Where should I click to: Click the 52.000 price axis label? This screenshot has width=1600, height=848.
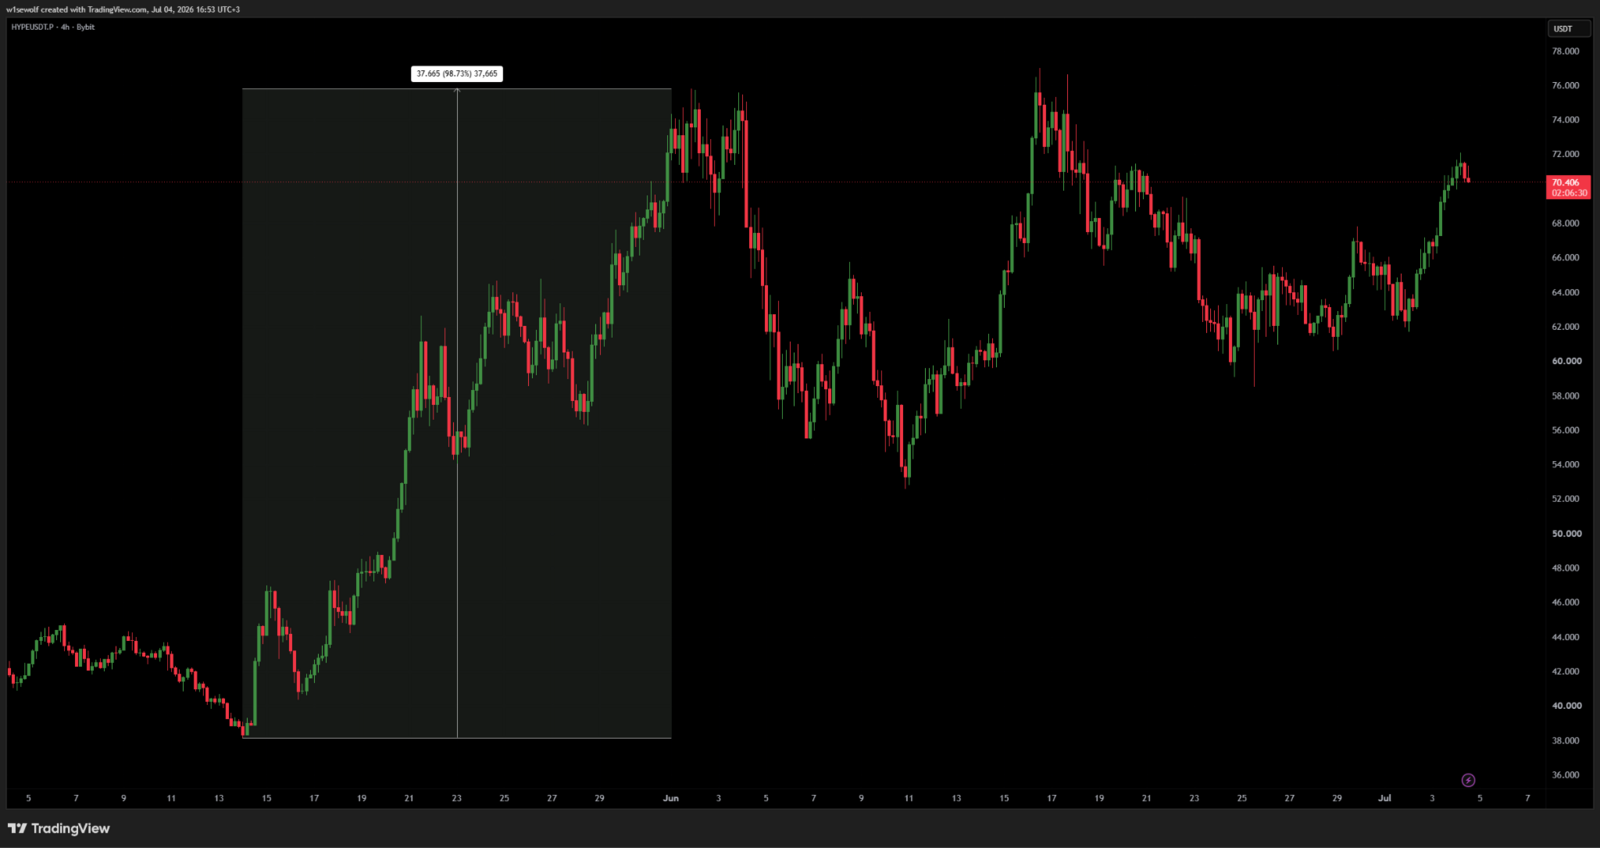(1565, 498)
